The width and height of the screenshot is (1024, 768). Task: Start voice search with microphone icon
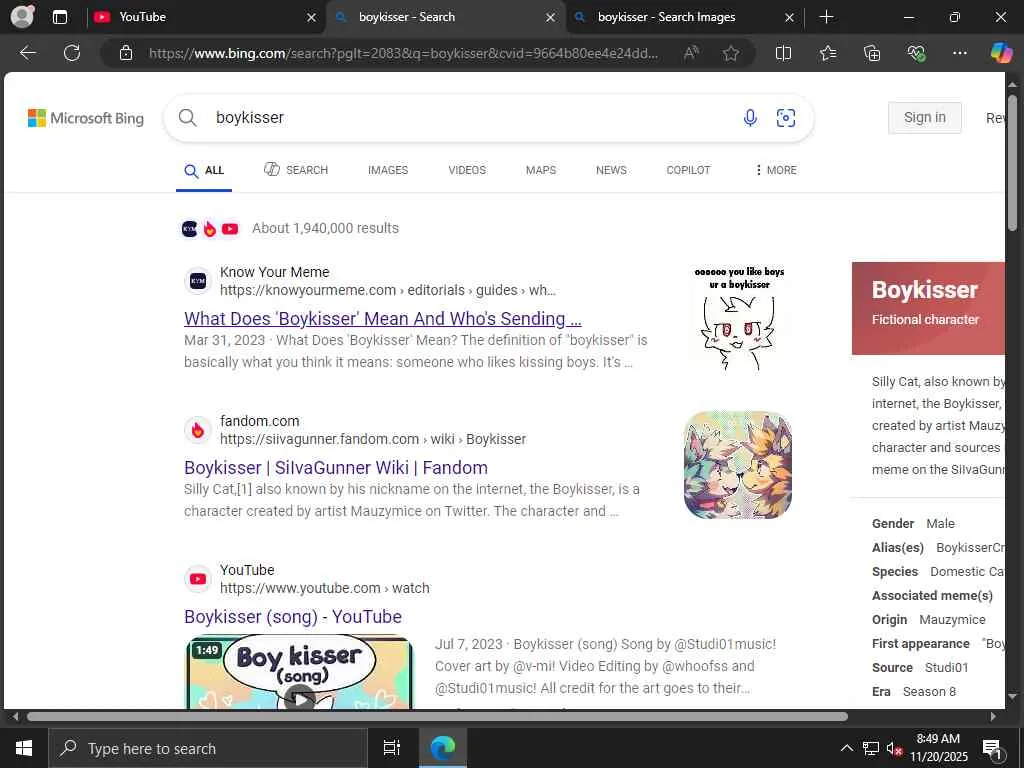750,118
